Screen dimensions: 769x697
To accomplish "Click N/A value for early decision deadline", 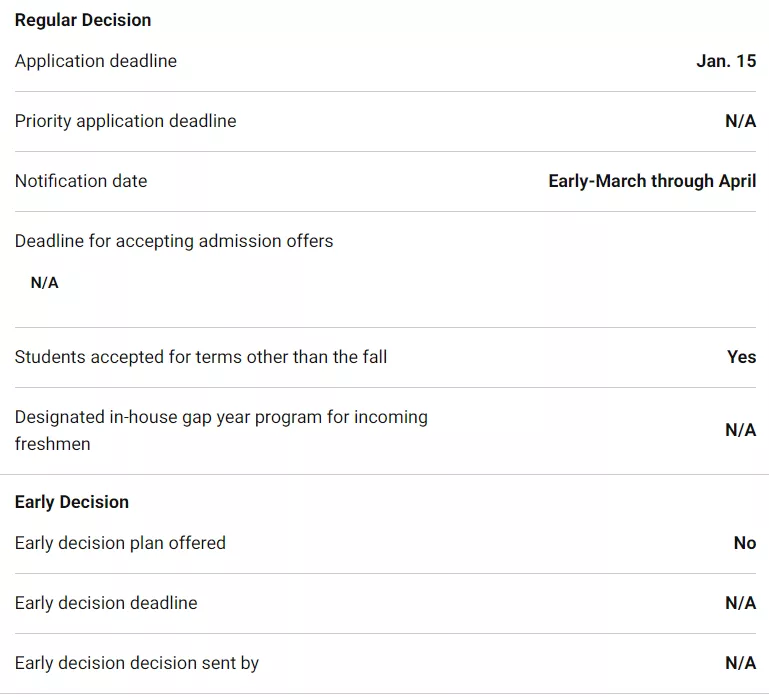I will tap(740, 603).
